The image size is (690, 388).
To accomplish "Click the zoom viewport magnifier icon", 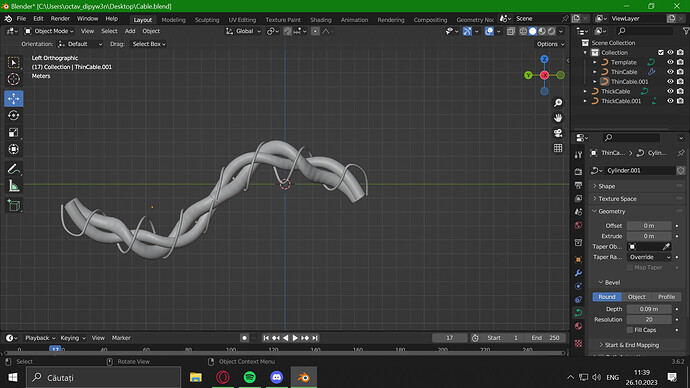I will (558, 103).
